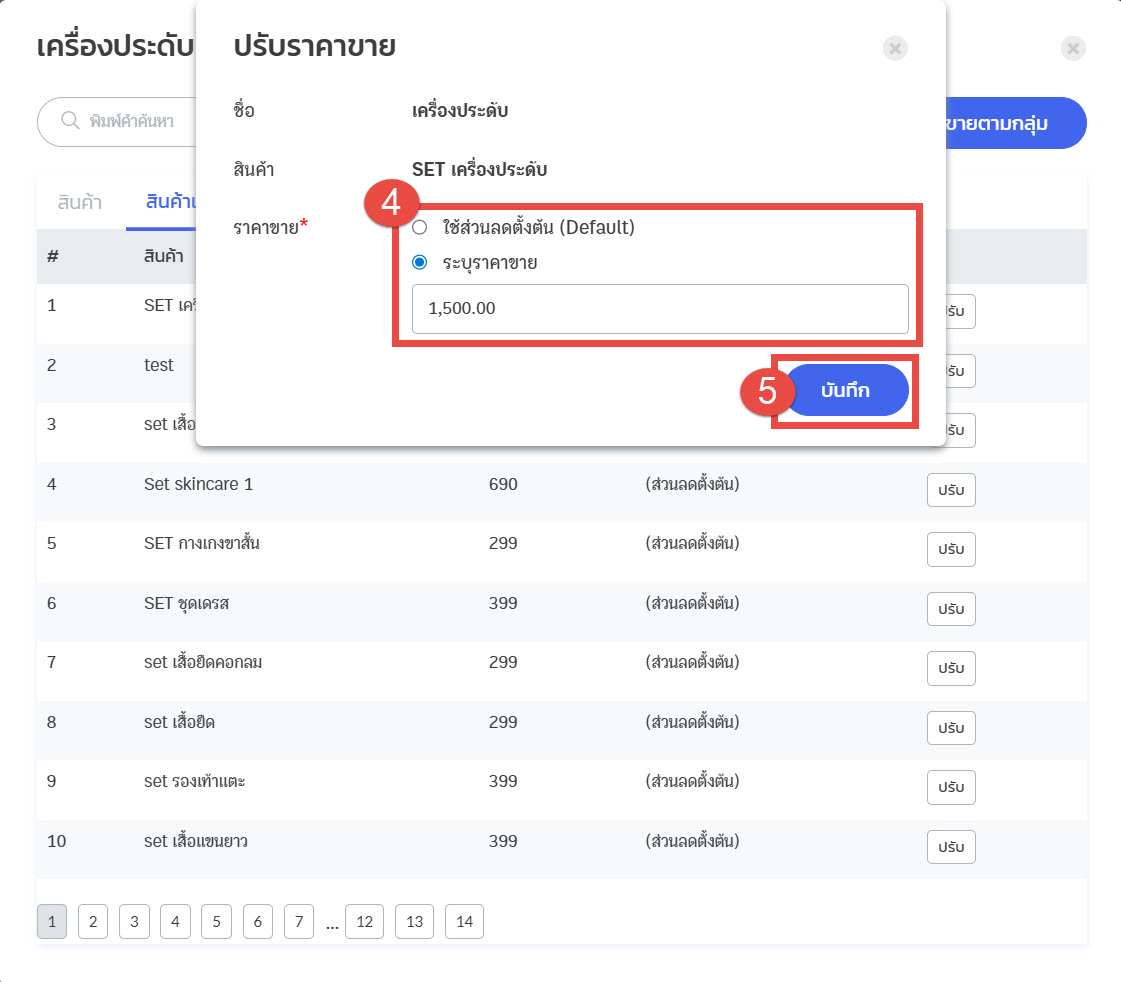Click ปรับ button for SET ชุดเดรส
Screen dimensions: 1121x982
[x=950, y=608]
